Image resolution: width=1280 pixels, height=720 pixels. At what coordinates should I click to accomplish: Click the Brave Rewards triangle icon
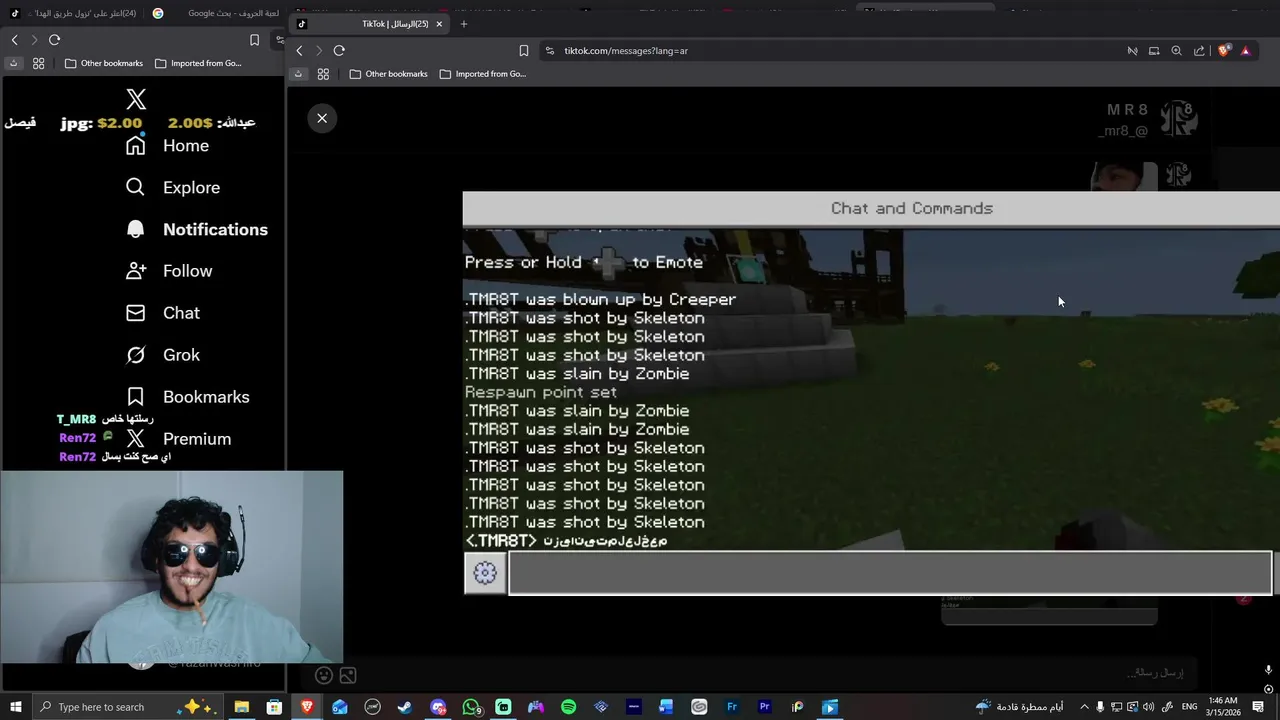pyautogui.click(x=1245, y=51)
